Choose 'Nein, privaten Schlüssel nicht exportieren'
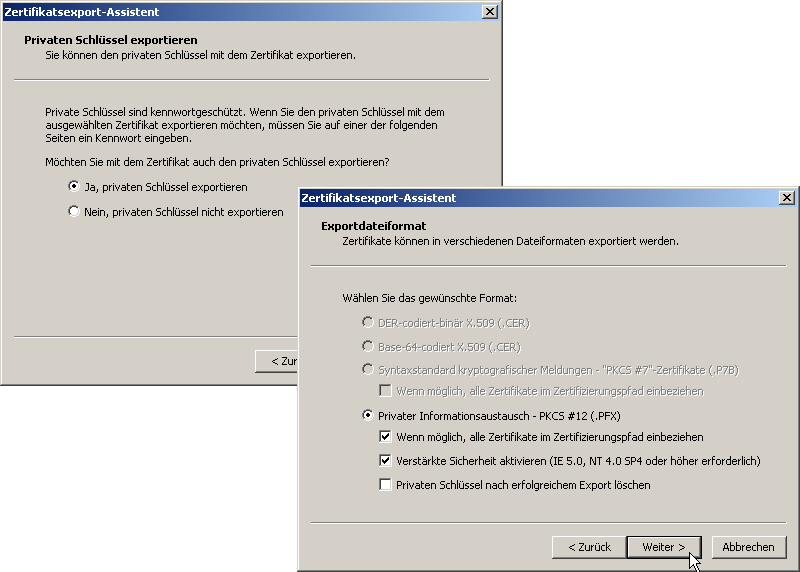 74,212
